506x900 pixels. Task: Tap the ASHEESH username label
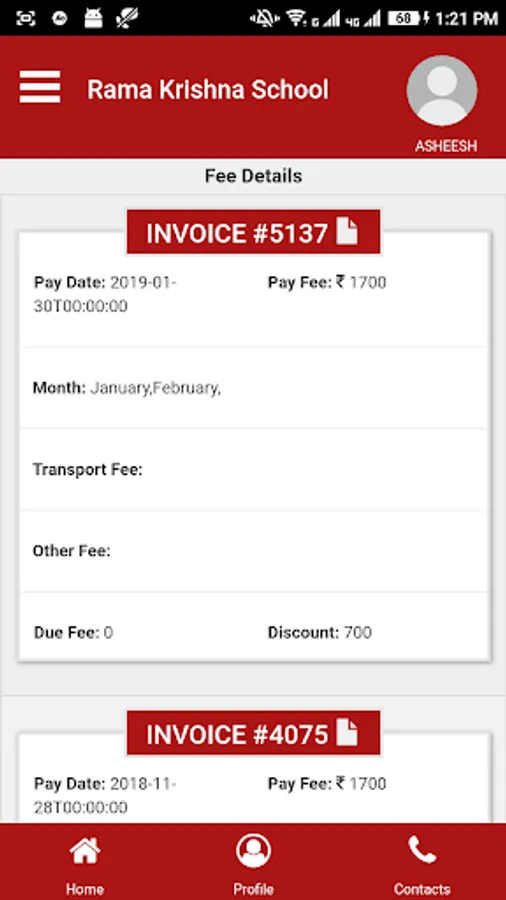pos(446,146)
